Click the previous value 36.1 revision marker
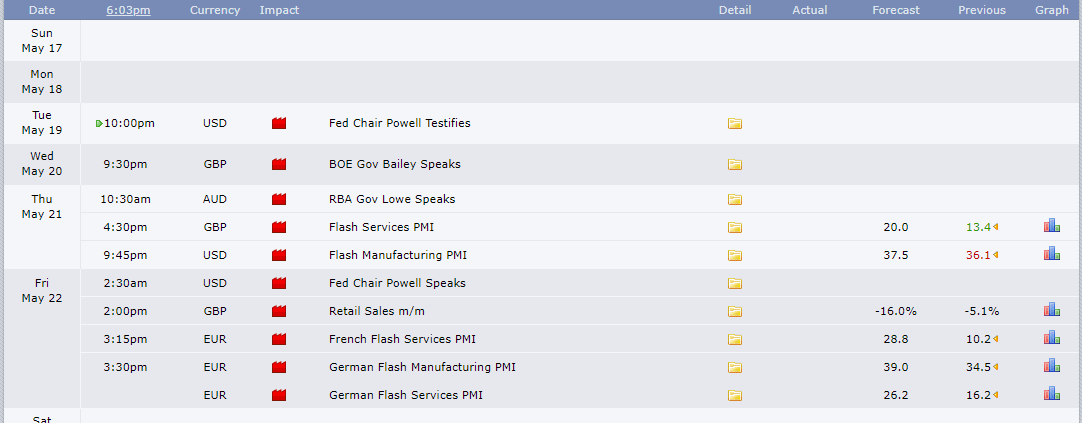 996,255
